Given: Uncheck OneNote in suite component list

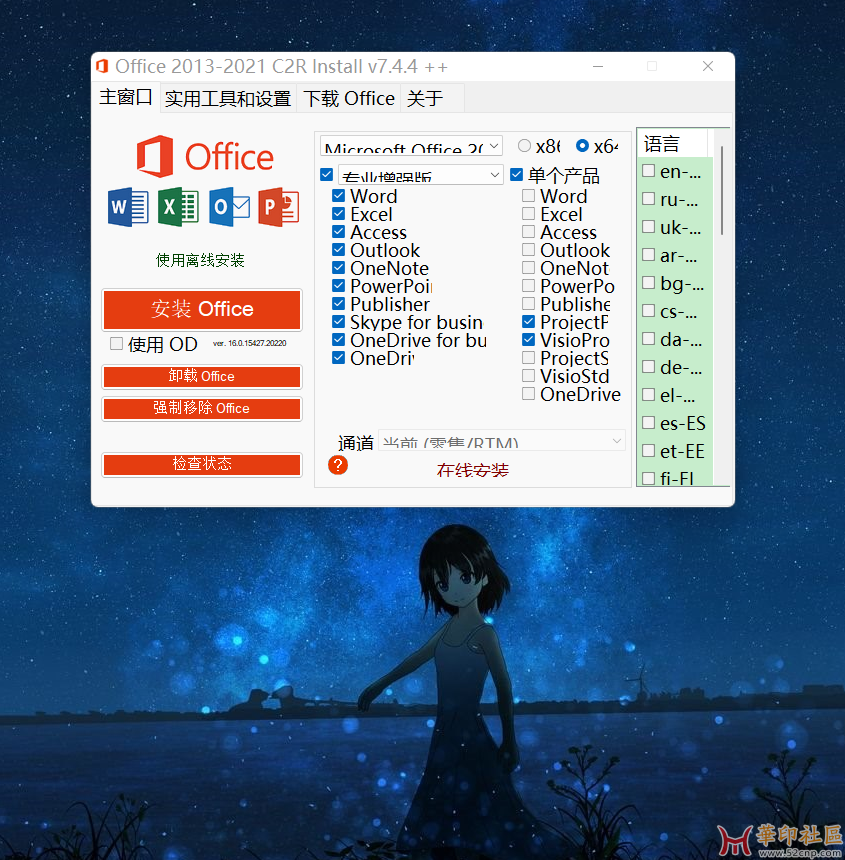Looking at the screenshot, I should pyautogui.click(x=338, y=268).
